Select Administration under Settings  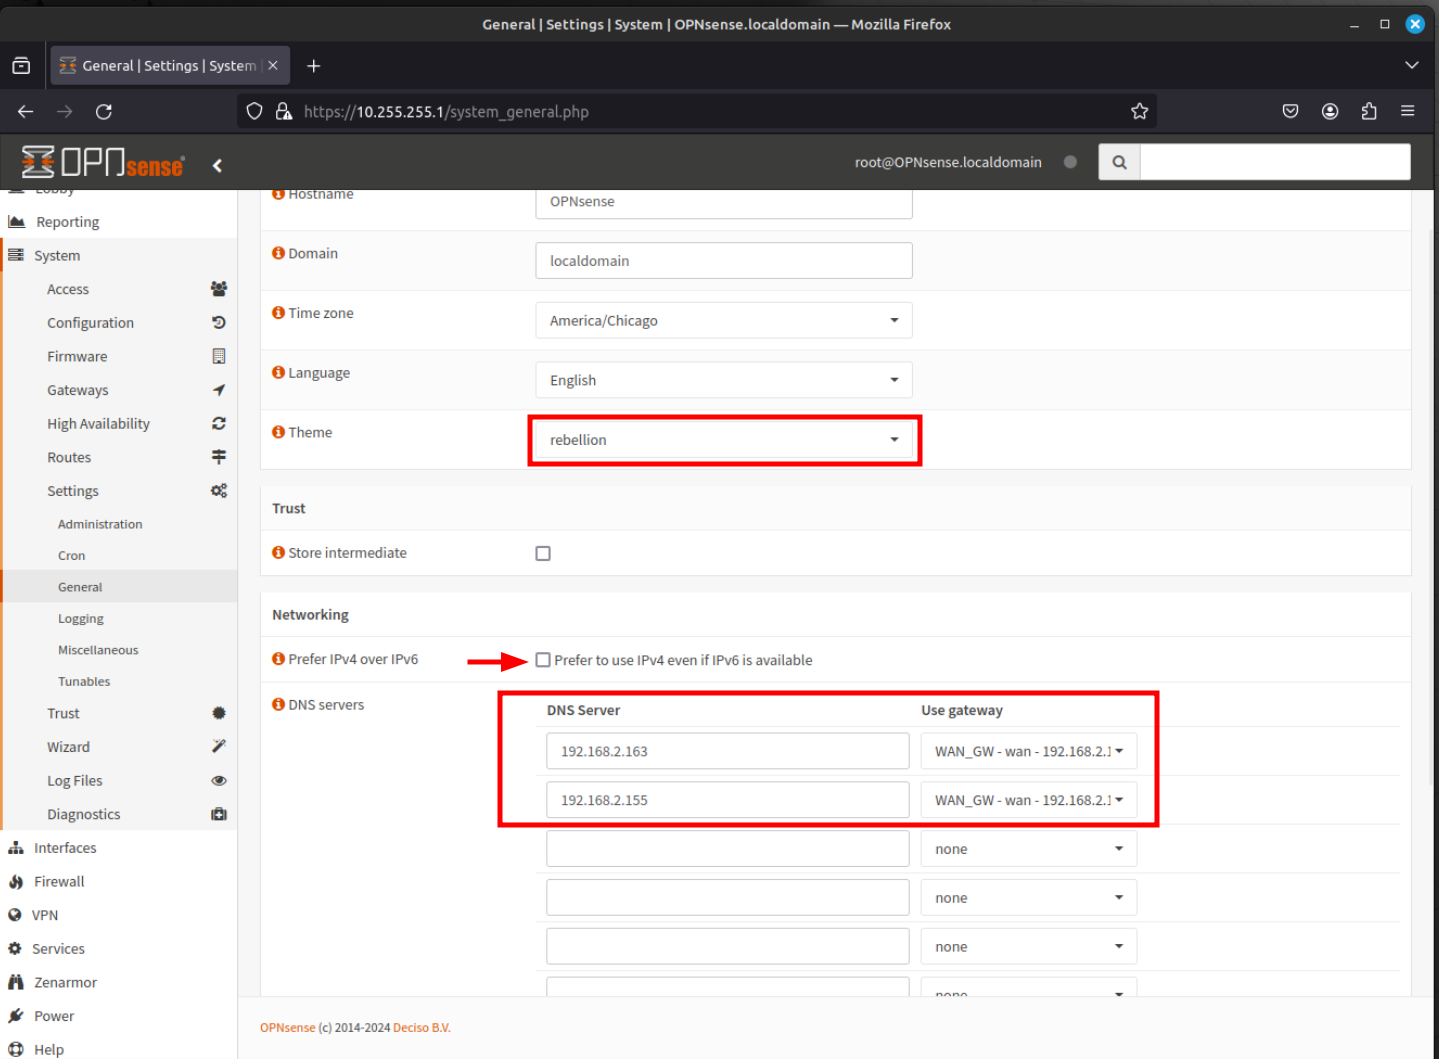100,524
